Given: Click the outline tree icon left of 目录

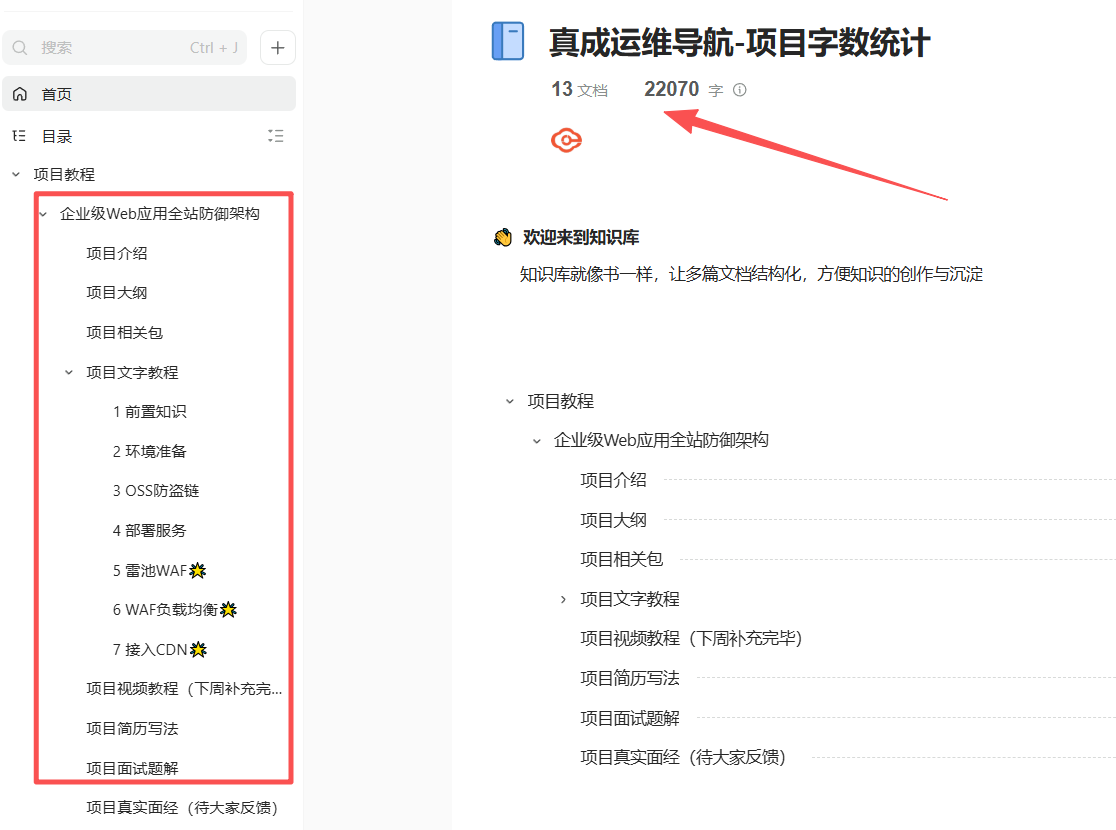Looking at the screenshot, I should (x=17, y=135).
